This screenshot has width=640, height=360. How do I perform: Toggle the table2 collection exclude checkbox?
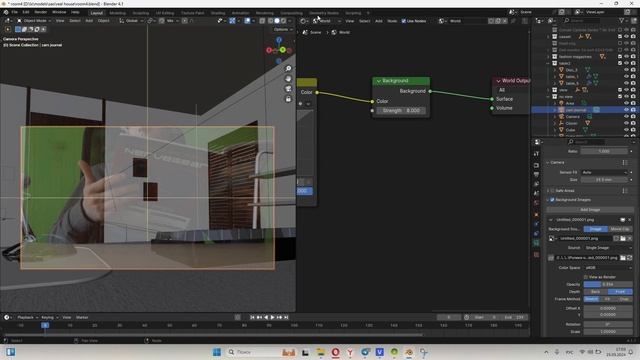click(620, 63)
